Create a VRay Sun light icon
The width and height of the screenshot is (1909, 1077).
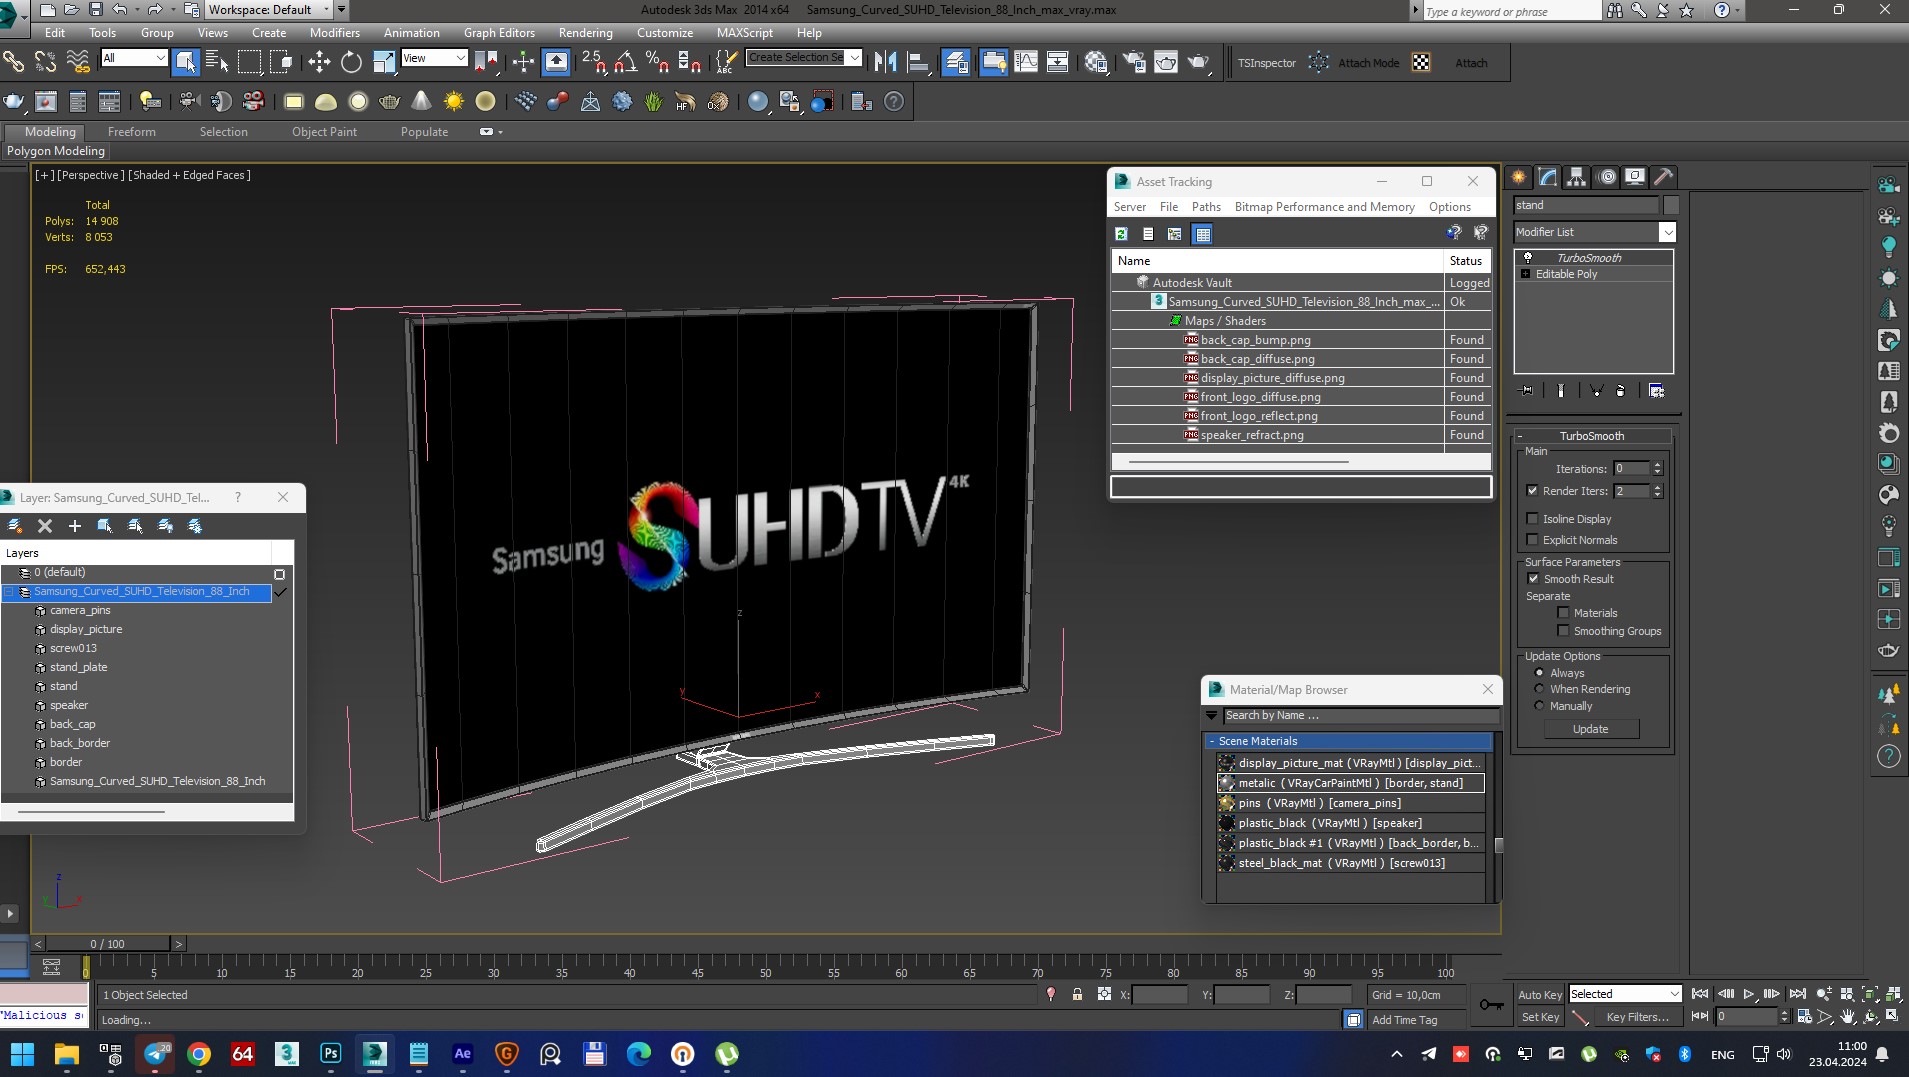pos(454,101)
